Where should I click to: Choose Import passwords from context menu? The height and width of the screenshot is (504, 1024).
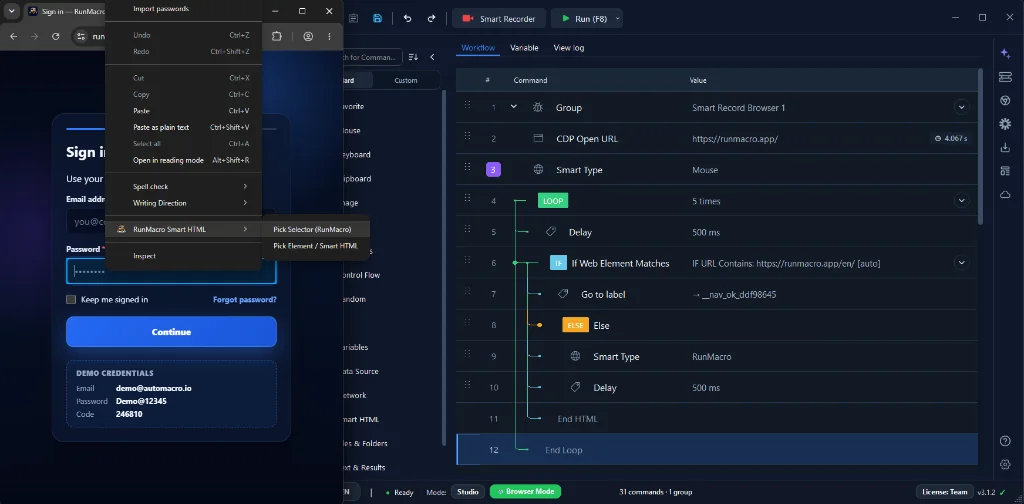click(x=184, y=8)
